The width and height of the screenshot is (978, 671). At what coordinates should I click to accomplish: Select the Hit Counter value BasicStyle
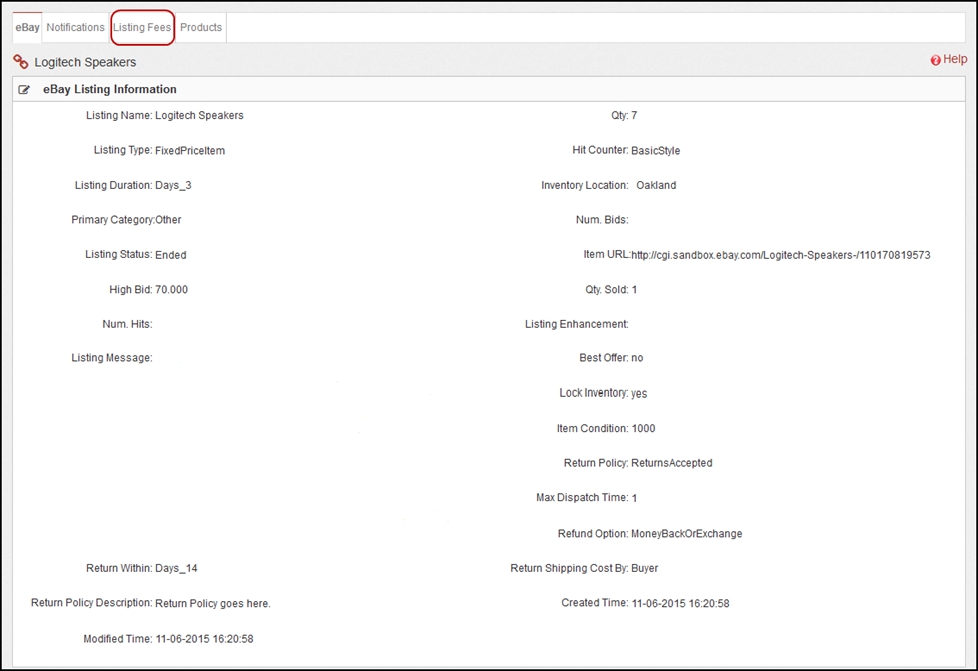pos(656,150)
